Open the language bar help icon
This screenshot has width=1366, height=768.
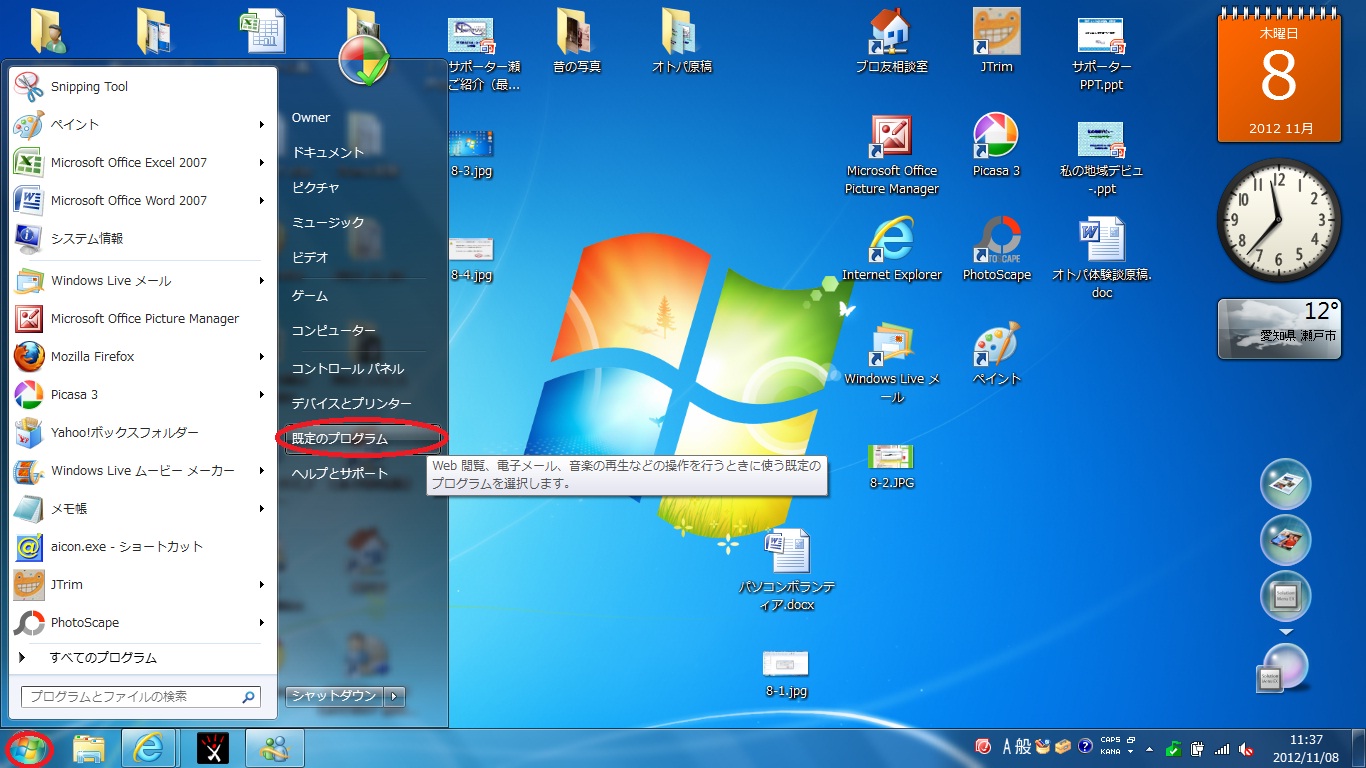pos(1085,747)
